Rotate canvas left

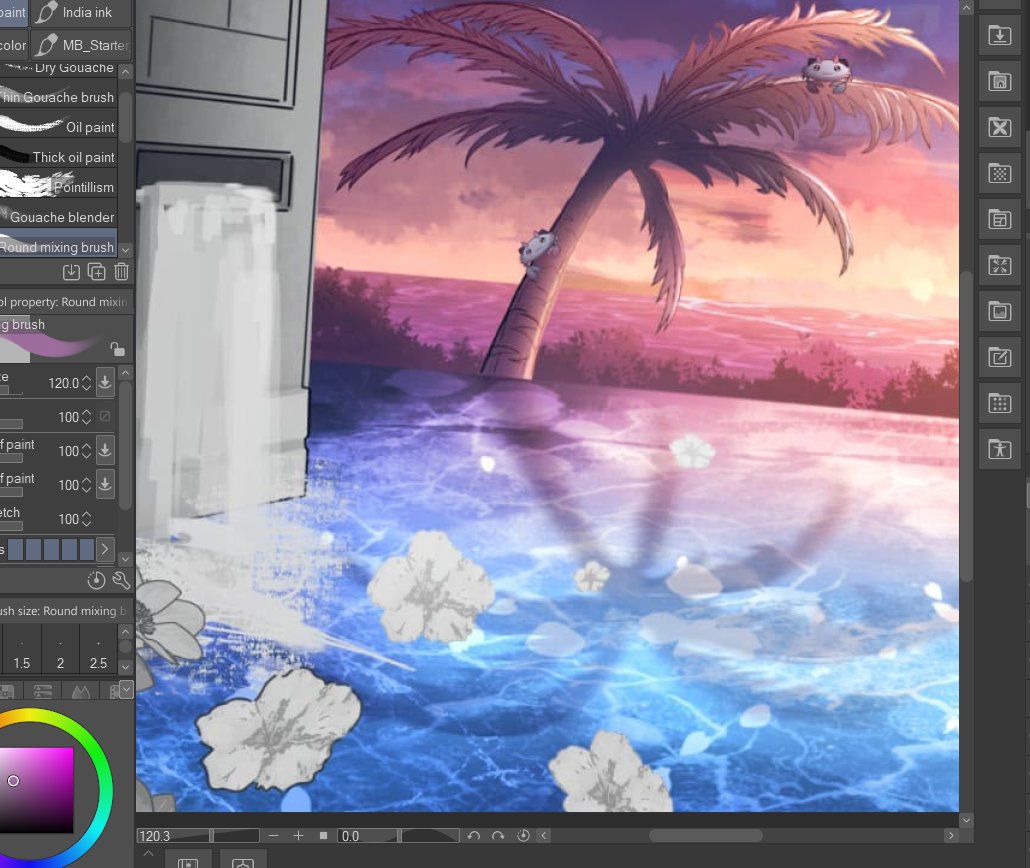(x=474, y=836)
